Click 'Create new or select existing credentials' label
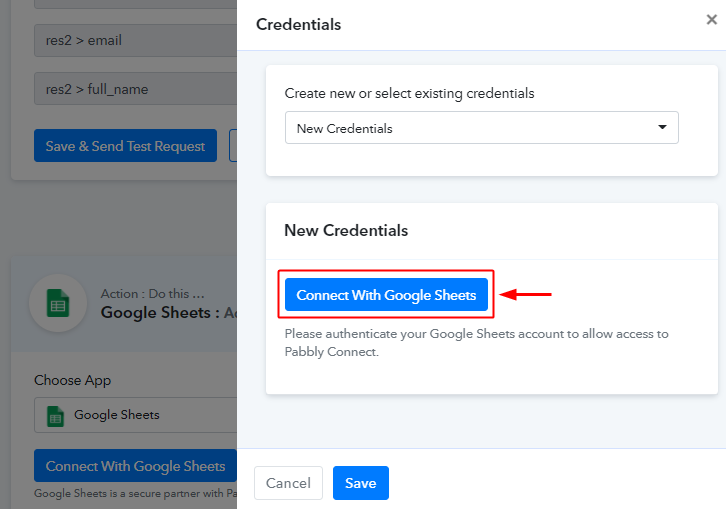 click(409, 94)
